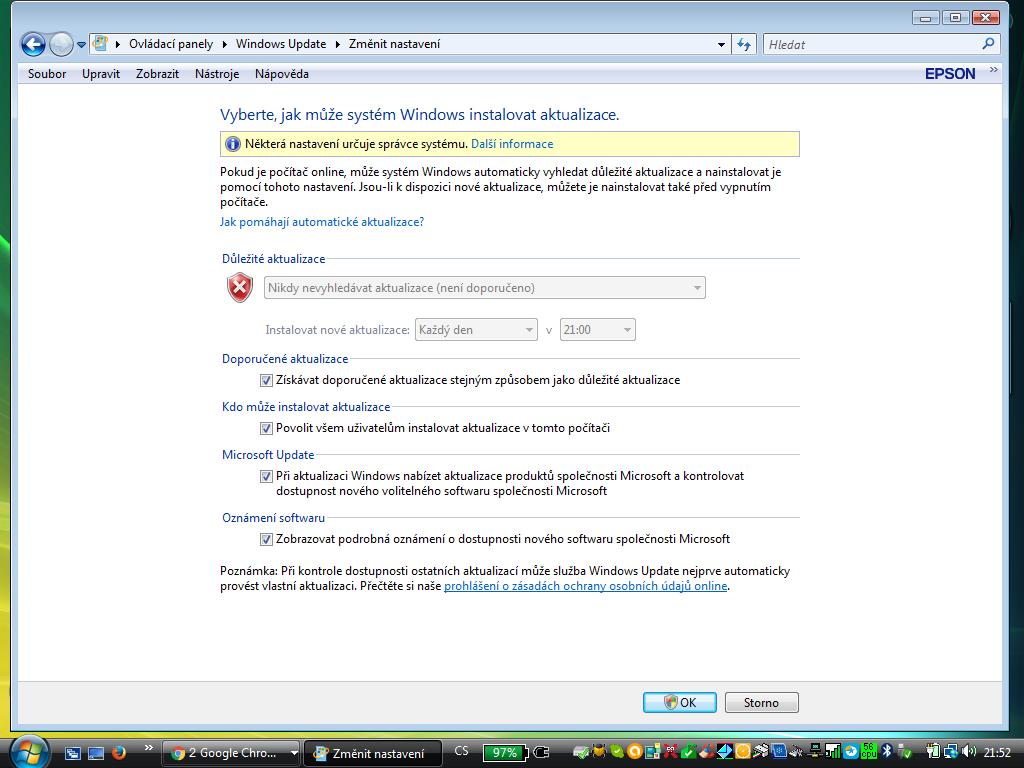Image resolution: width=1024 pixels, height=768 pixels.
Task: Confirm settings with the OK button
Action: tap(680, 703)
